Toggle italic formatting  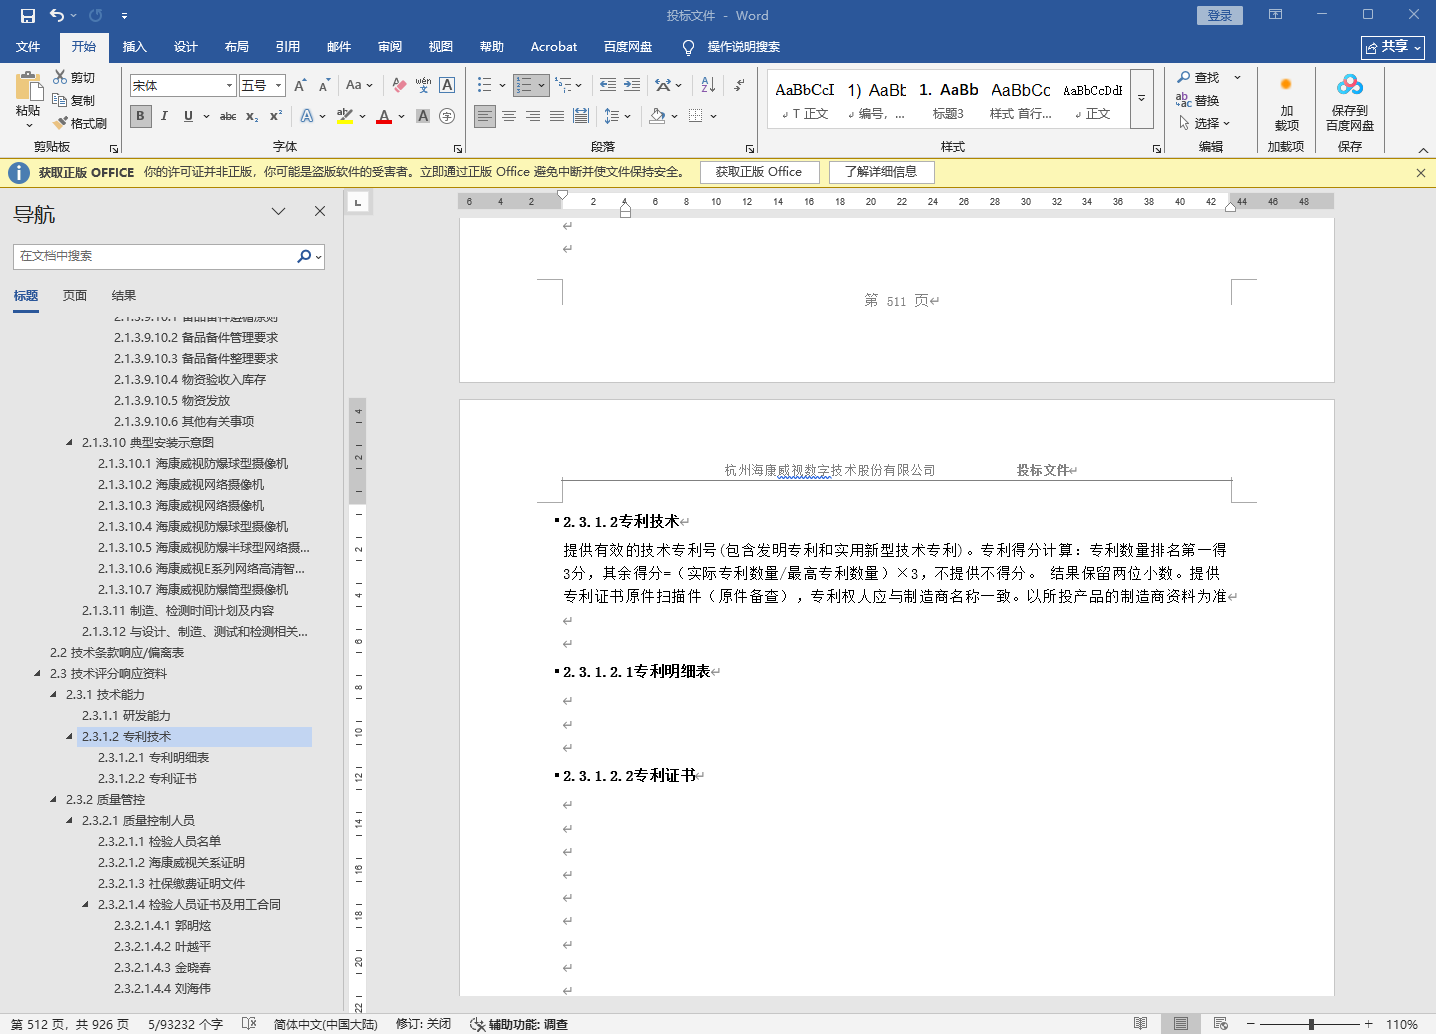164,116
